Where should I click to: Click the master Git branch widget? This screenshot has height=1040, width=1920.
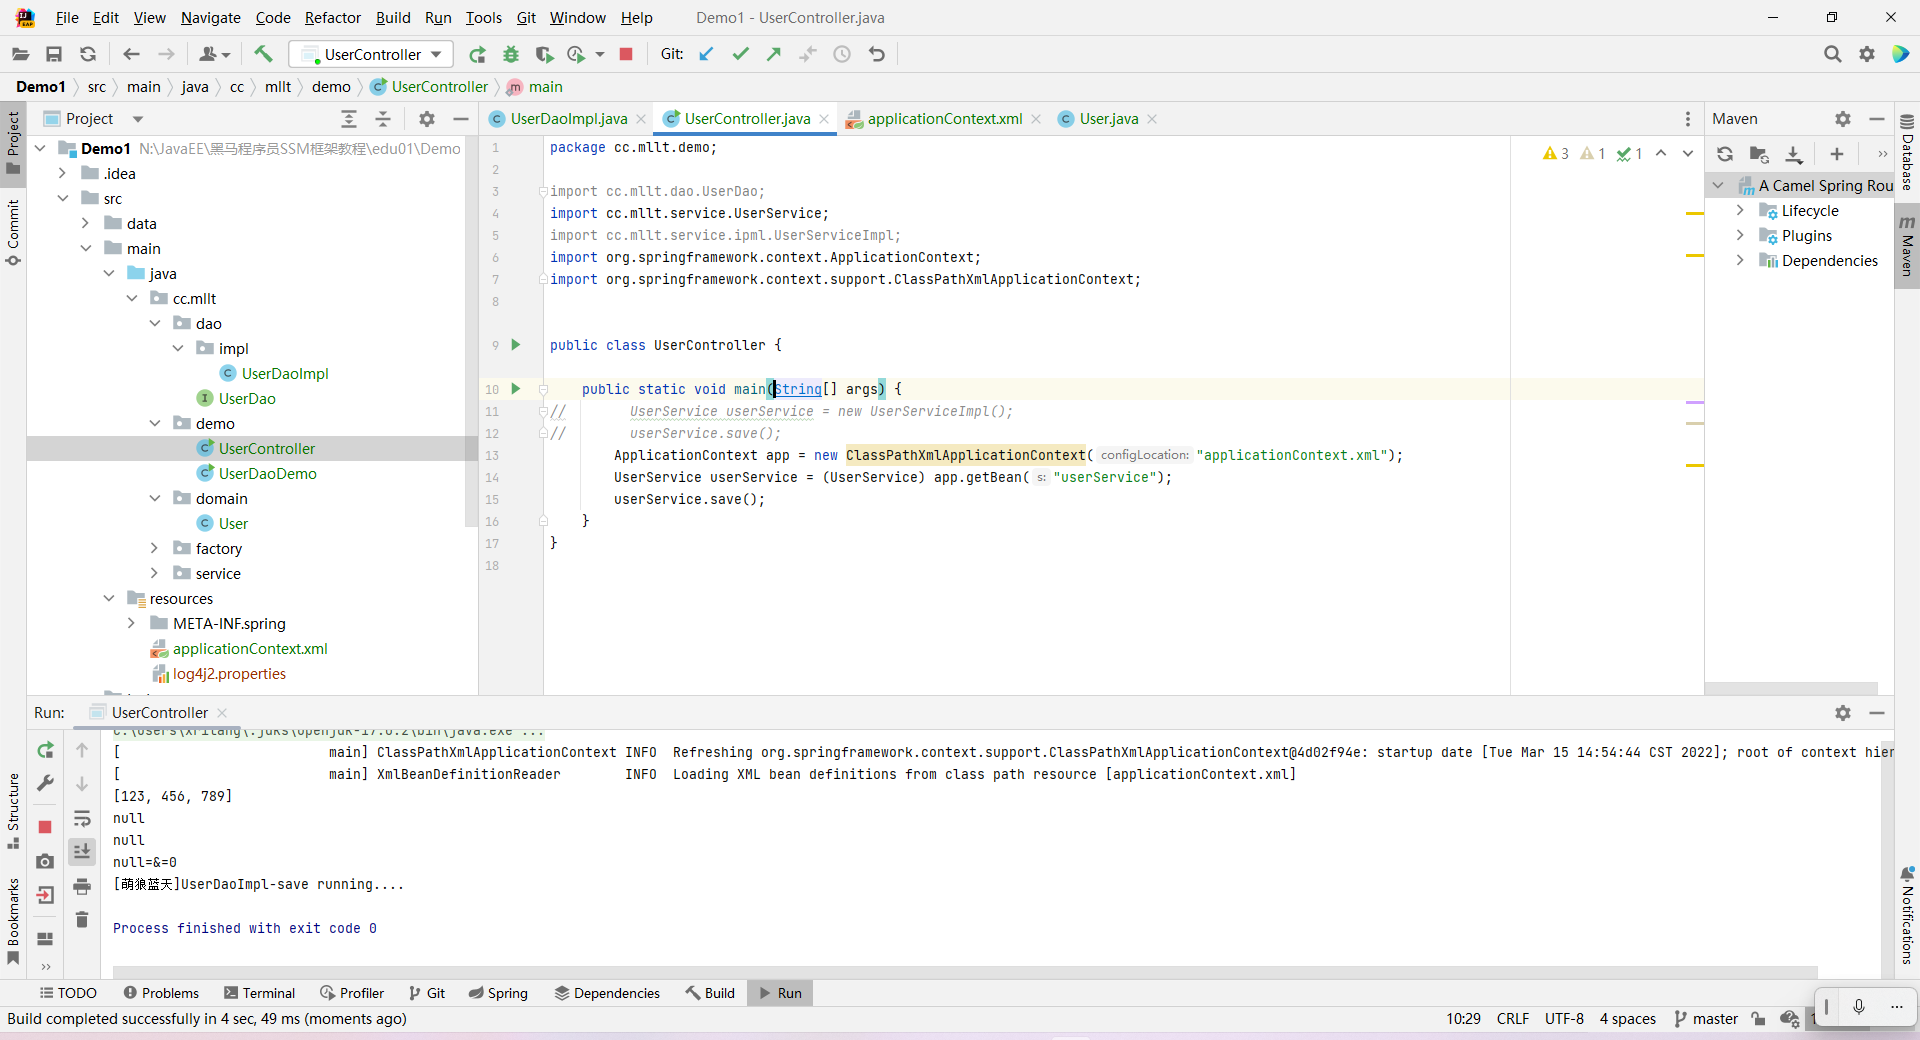(1706, 1019)
